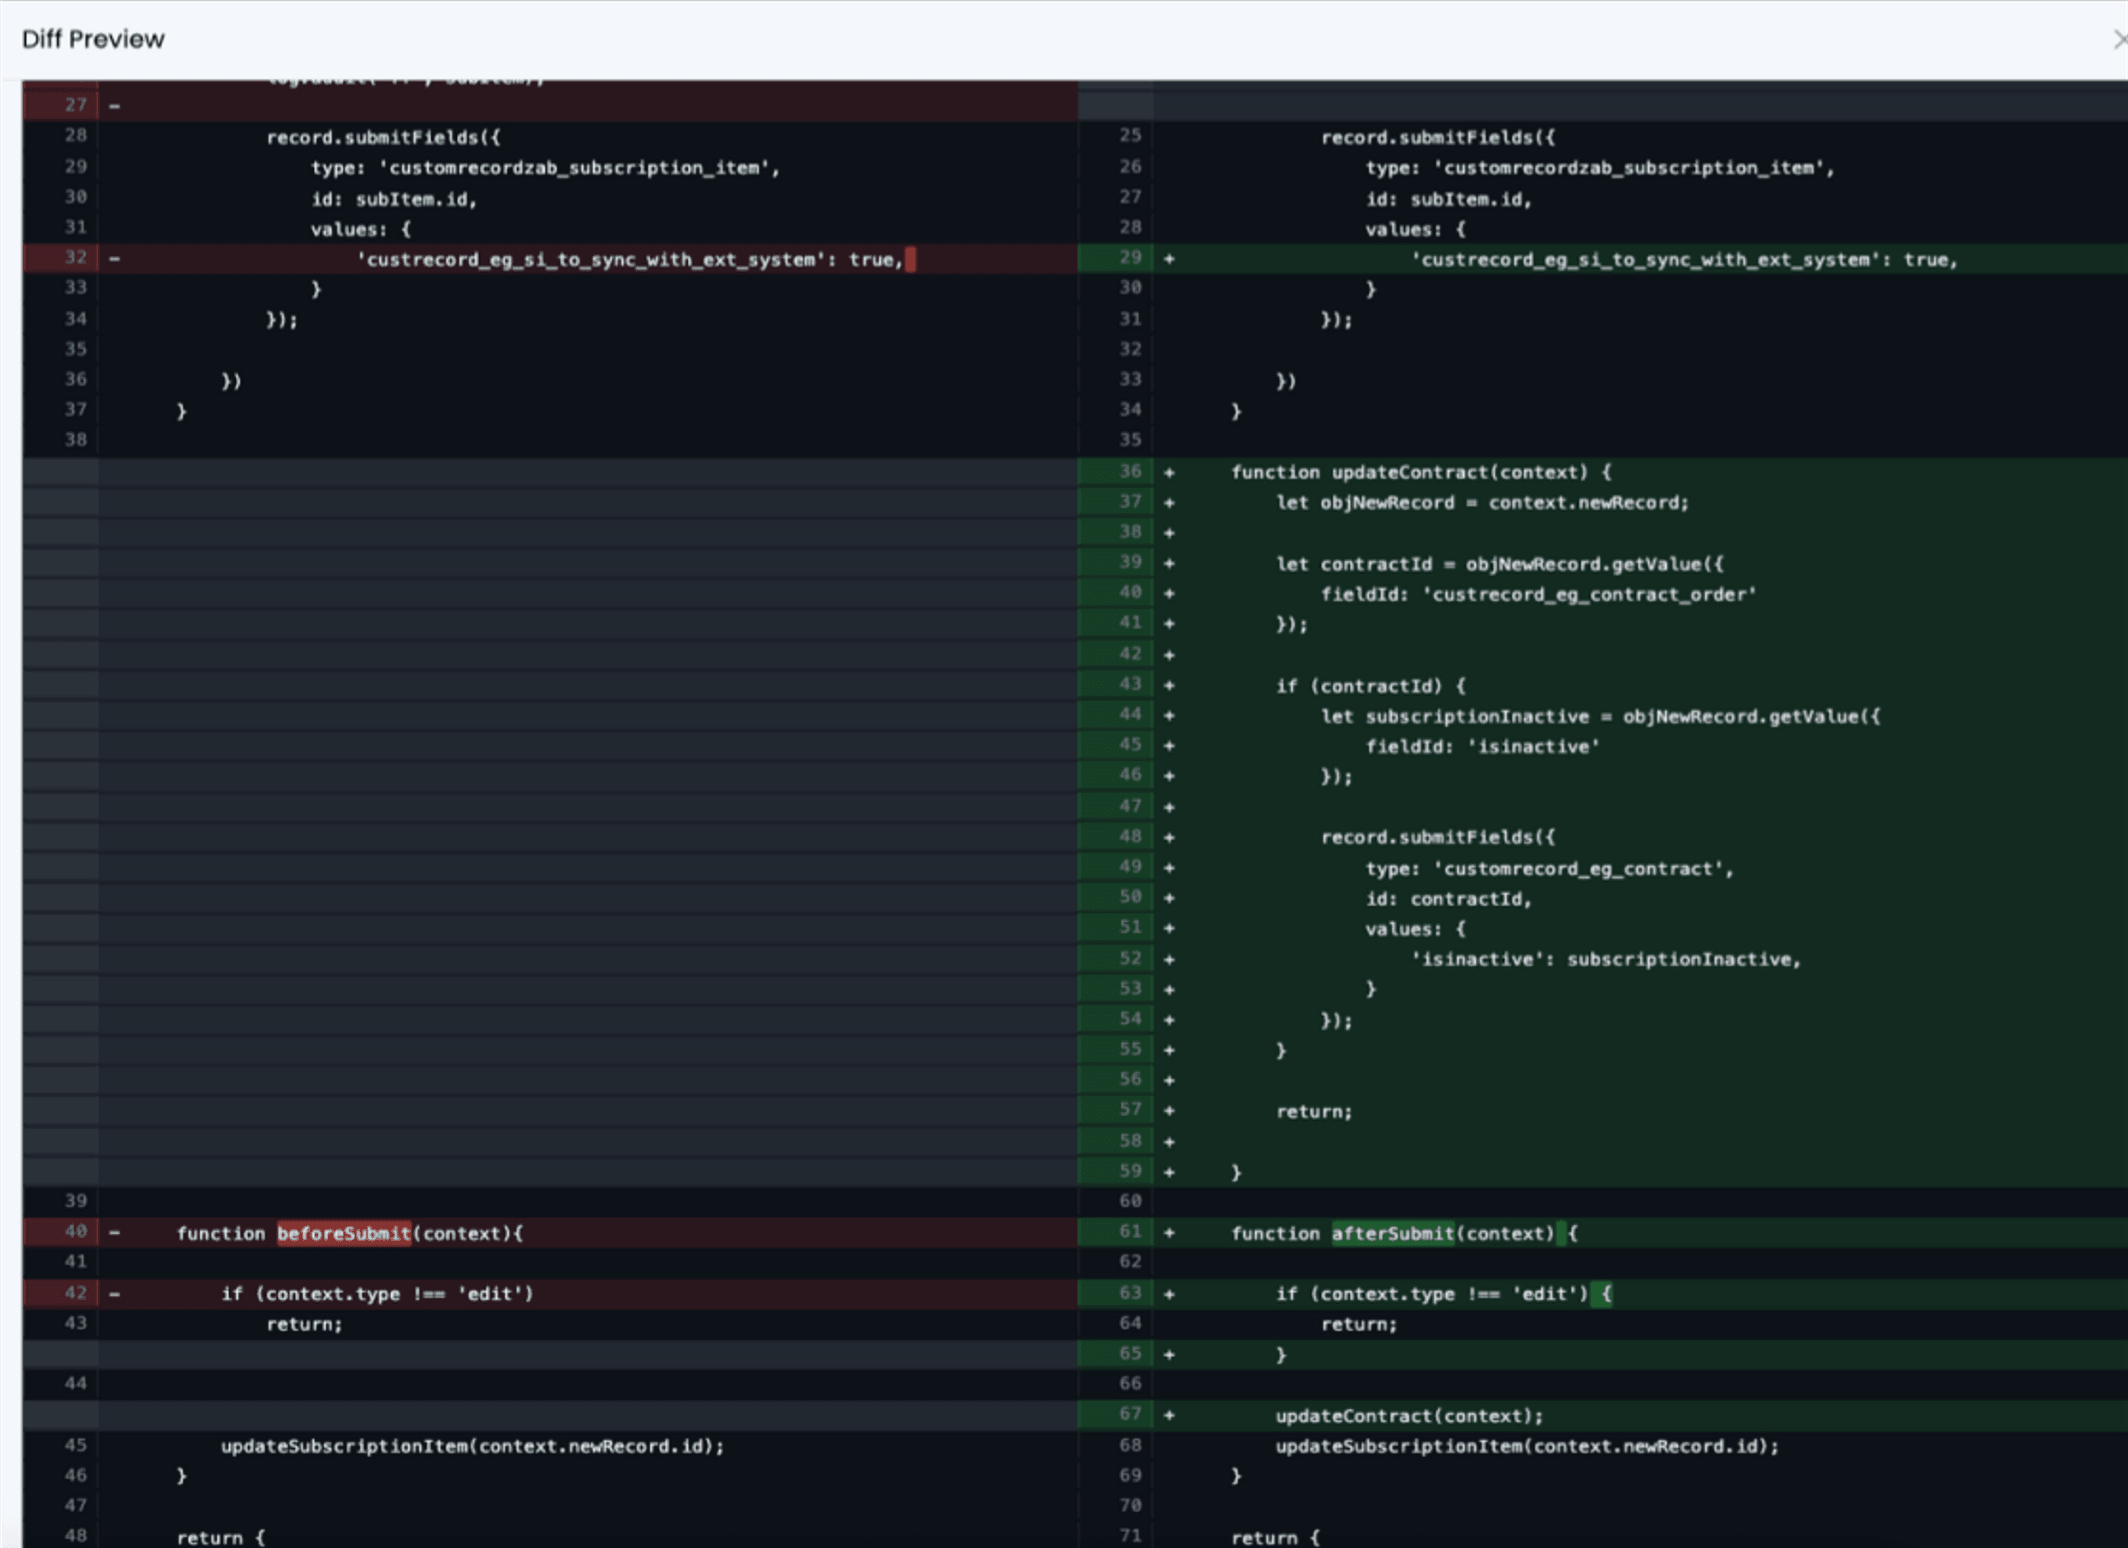The image size is (2128, 1548).
Task: Click the plus marker beside updateContract(context) call
Action: [x=1168, y=1415]
